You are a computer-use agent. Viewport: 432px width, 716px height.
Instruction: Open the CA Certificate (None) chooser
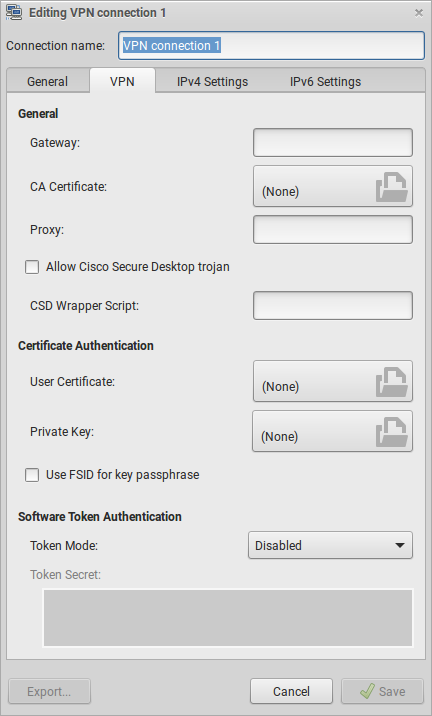pyautogui.click(x=333, y=186)
